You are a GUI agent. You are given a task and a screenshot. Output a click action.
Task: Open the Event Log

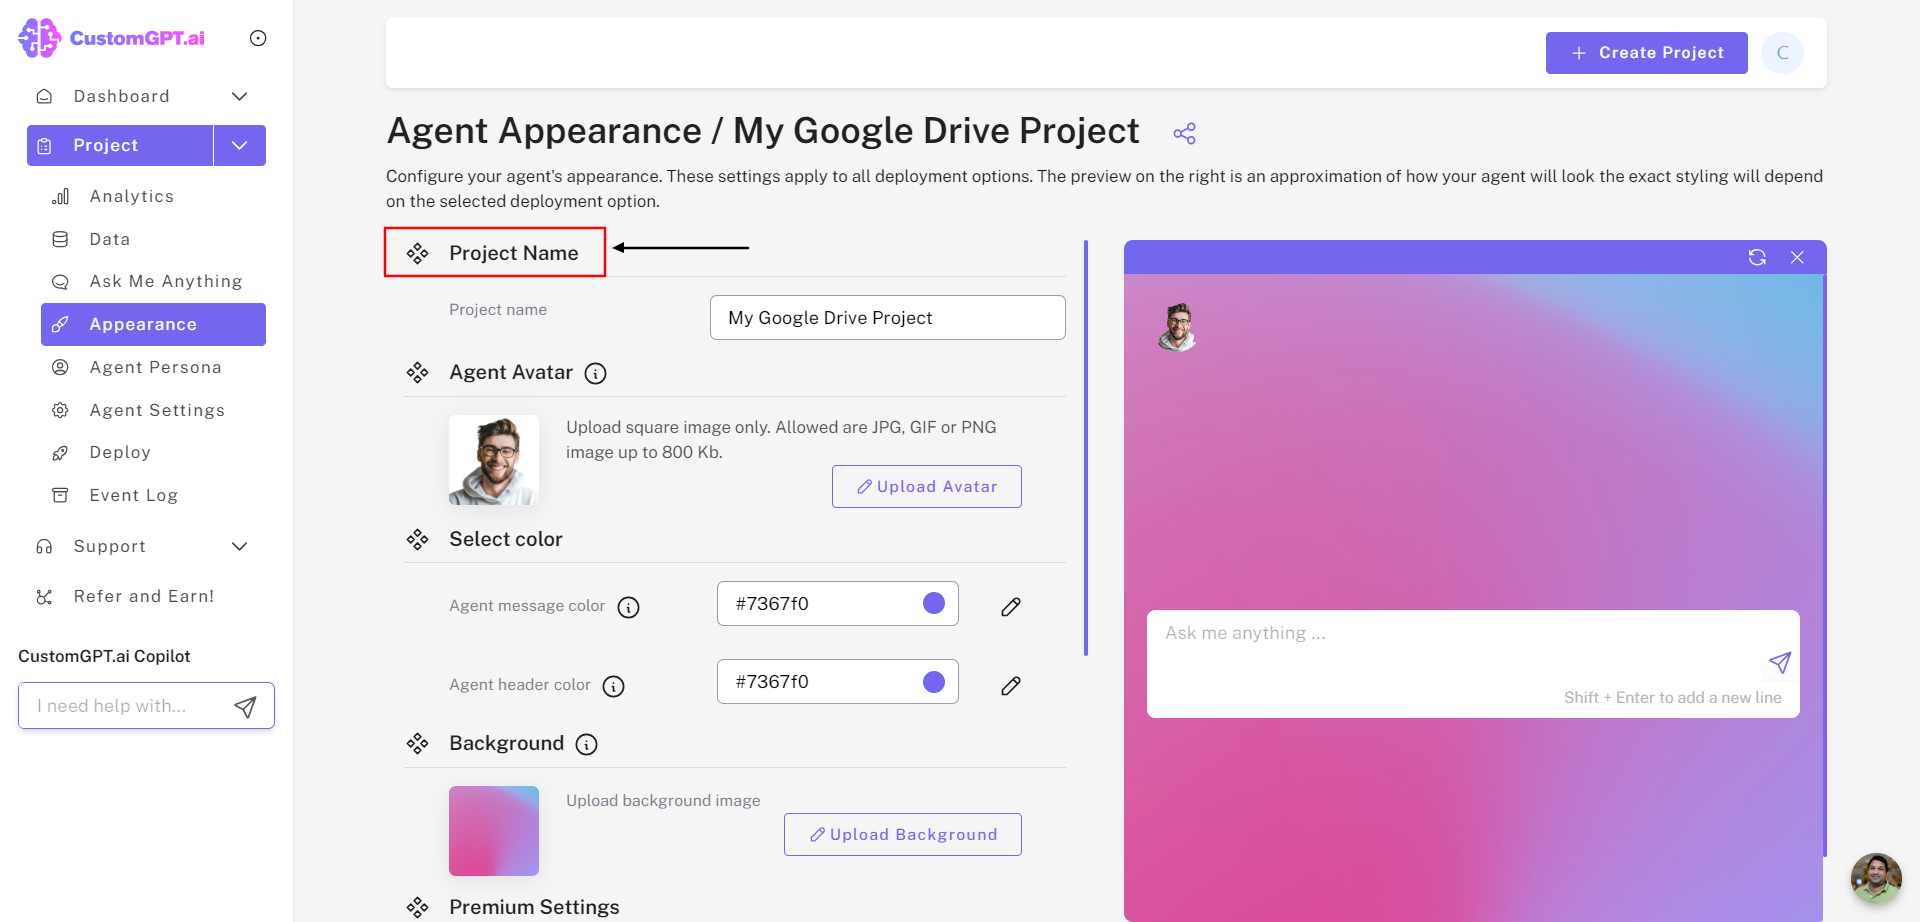133,495
